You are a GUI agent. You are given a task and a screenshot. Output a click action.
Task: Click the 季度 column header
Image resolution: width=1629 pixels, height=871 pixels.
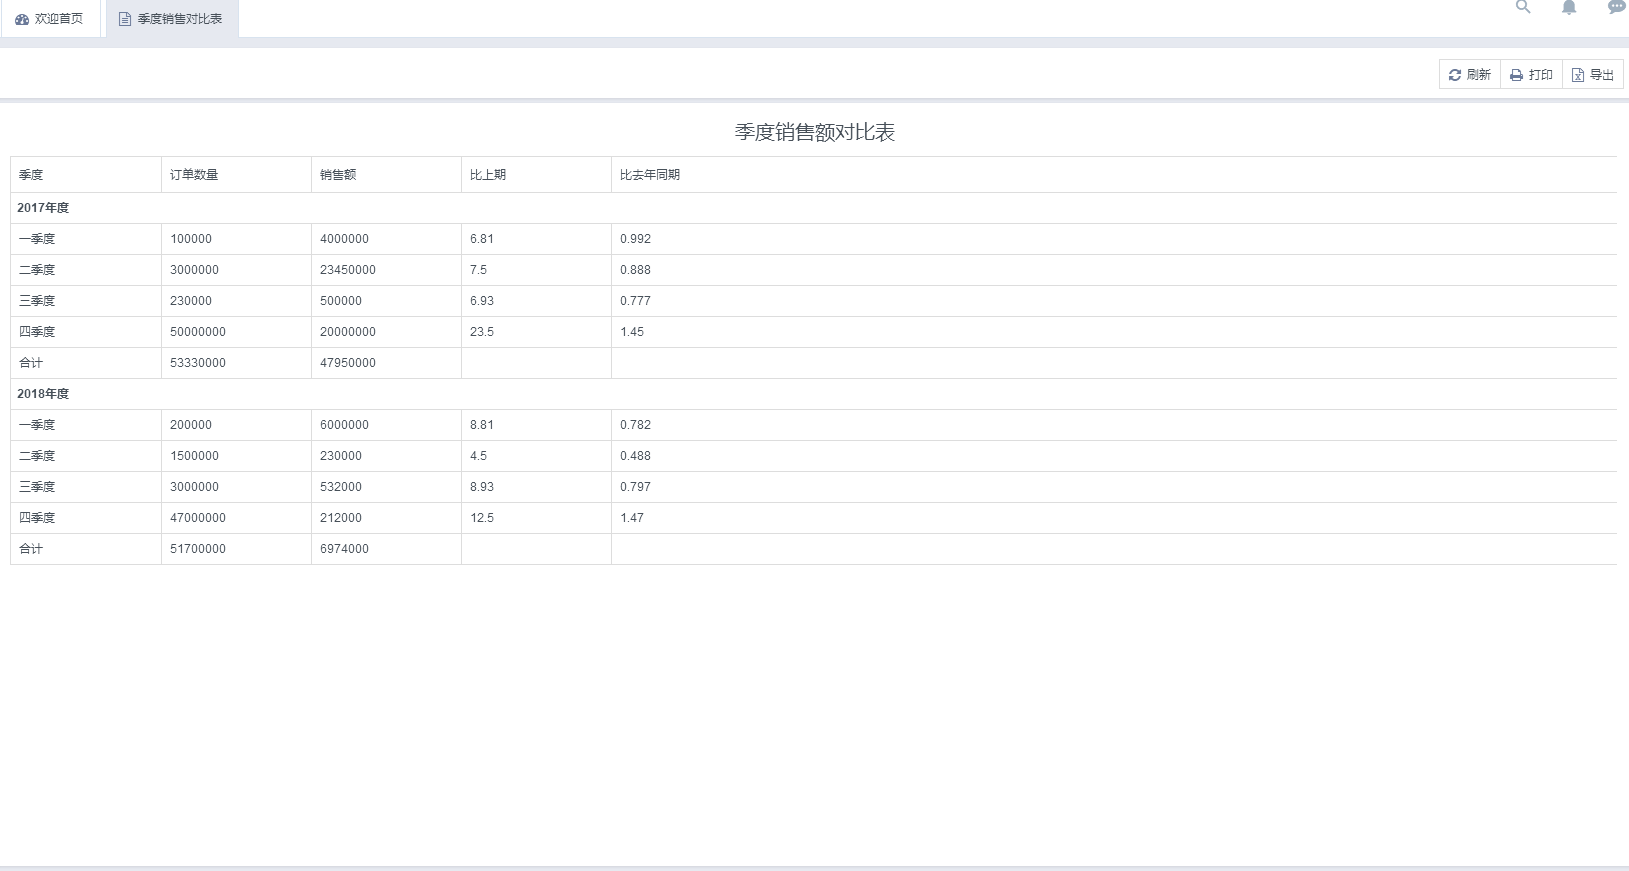click(31, 175)
